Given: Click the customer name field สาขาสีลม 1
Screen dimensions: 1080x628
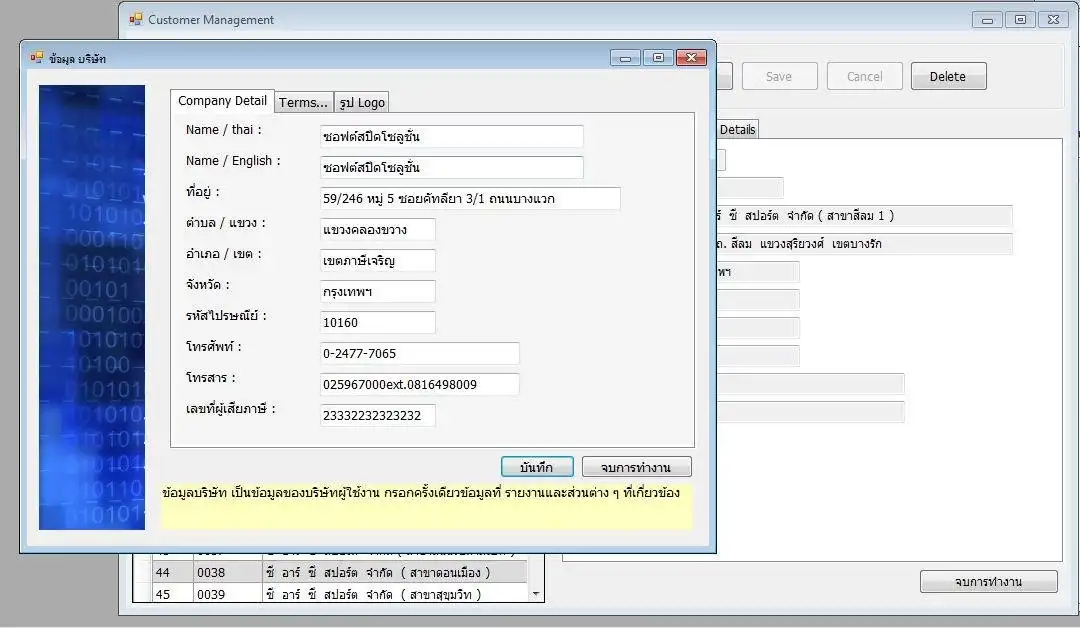Looking at the screenshot, I should coord(864,216).
